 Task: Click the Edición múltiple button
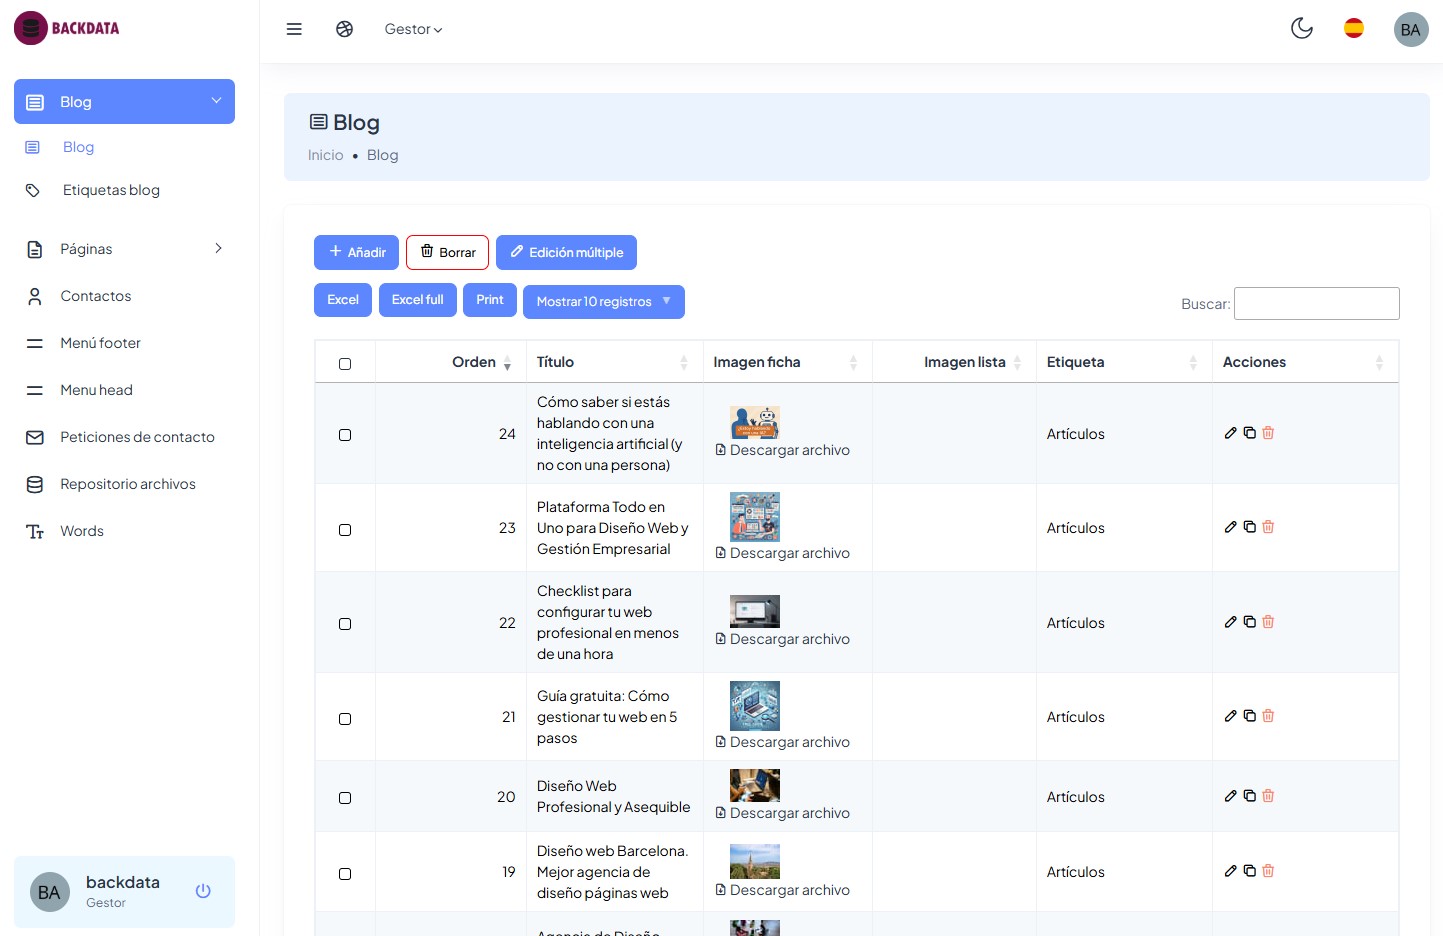pyautogui.click(x=566, y=252)
